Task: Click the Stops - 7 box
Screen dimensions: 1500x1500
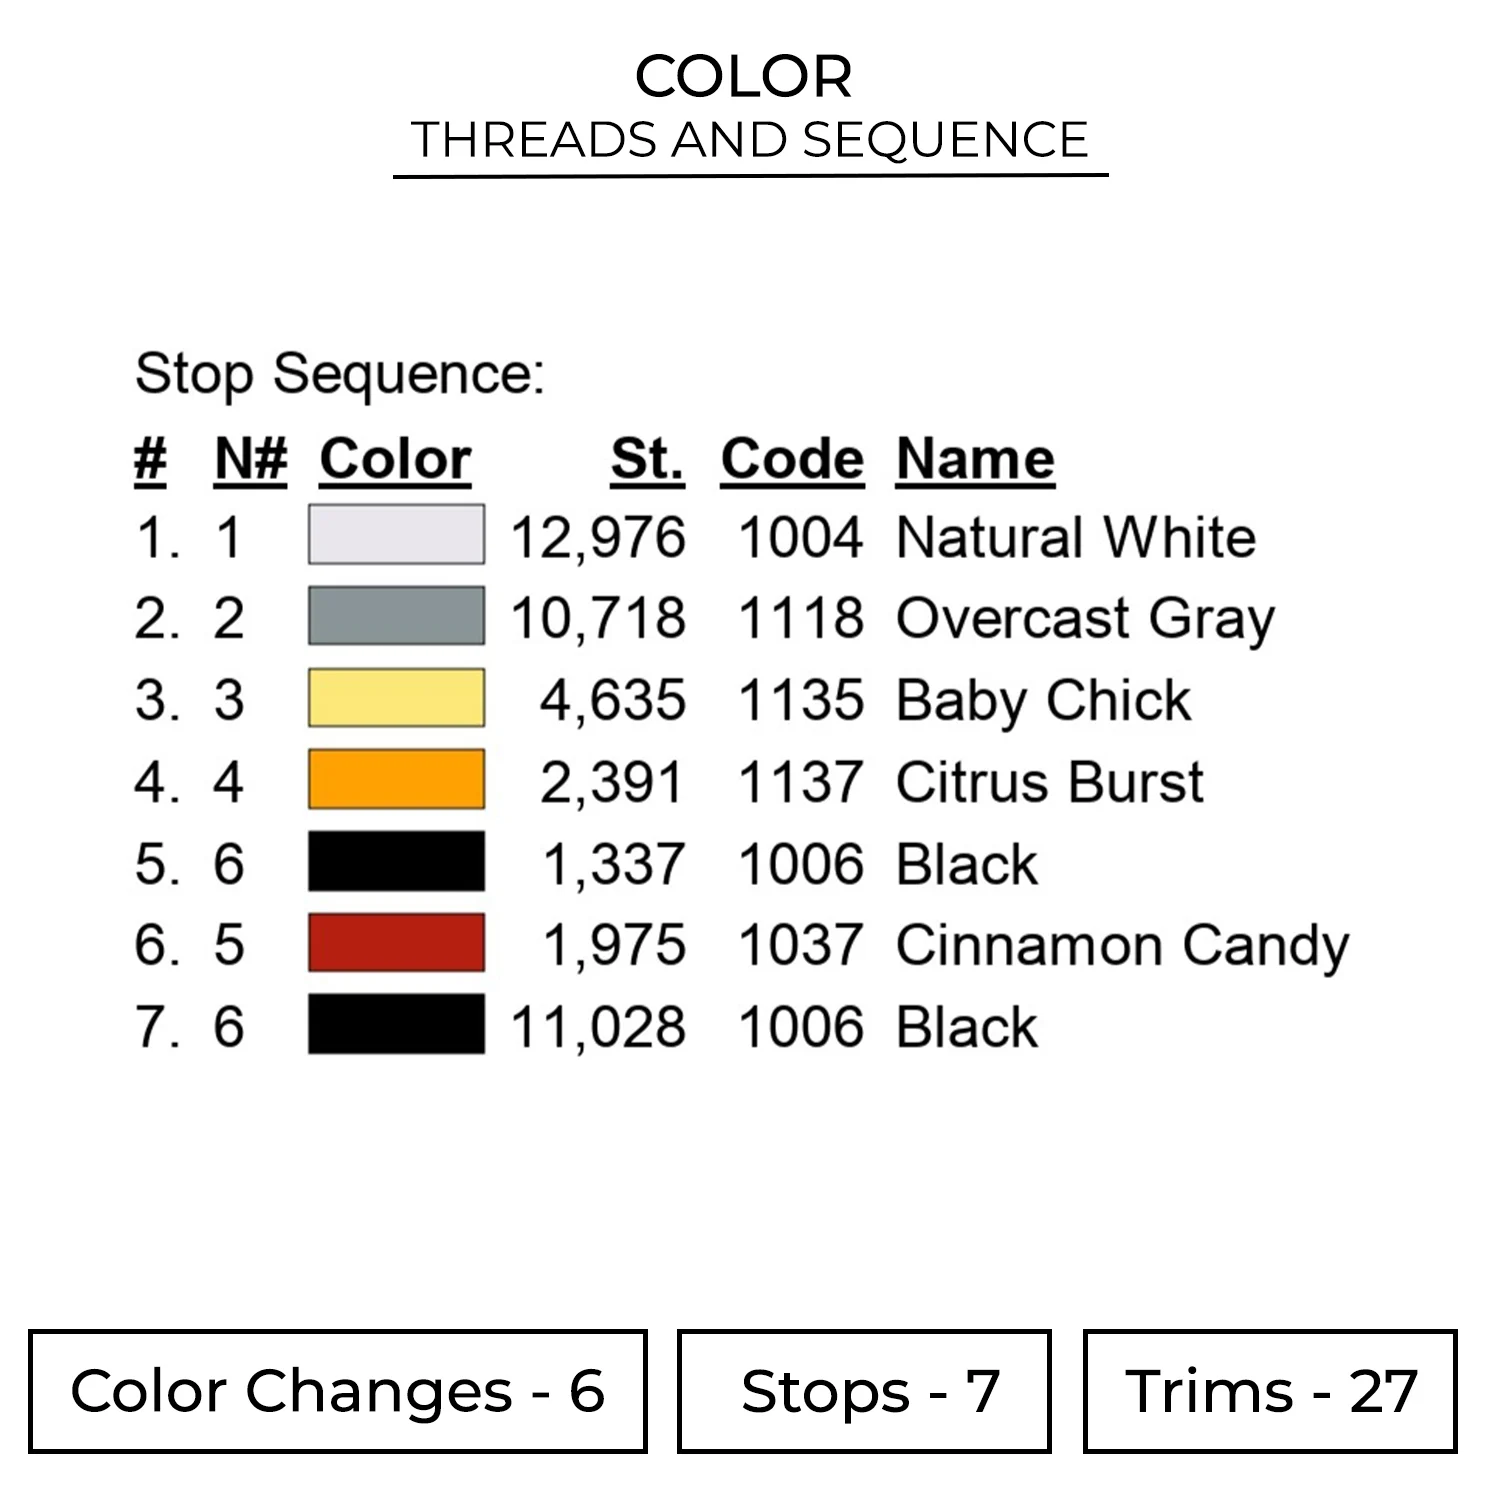Action: [864, 1391]
